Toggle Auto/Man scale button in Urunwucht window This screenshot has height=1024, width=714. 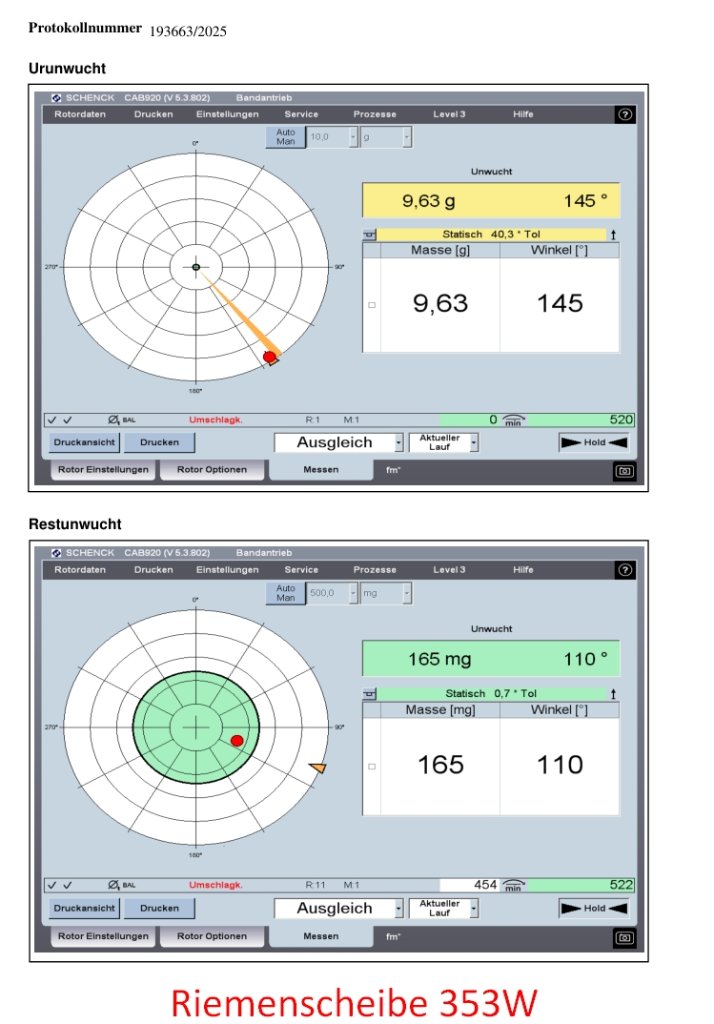coord(286,137)
